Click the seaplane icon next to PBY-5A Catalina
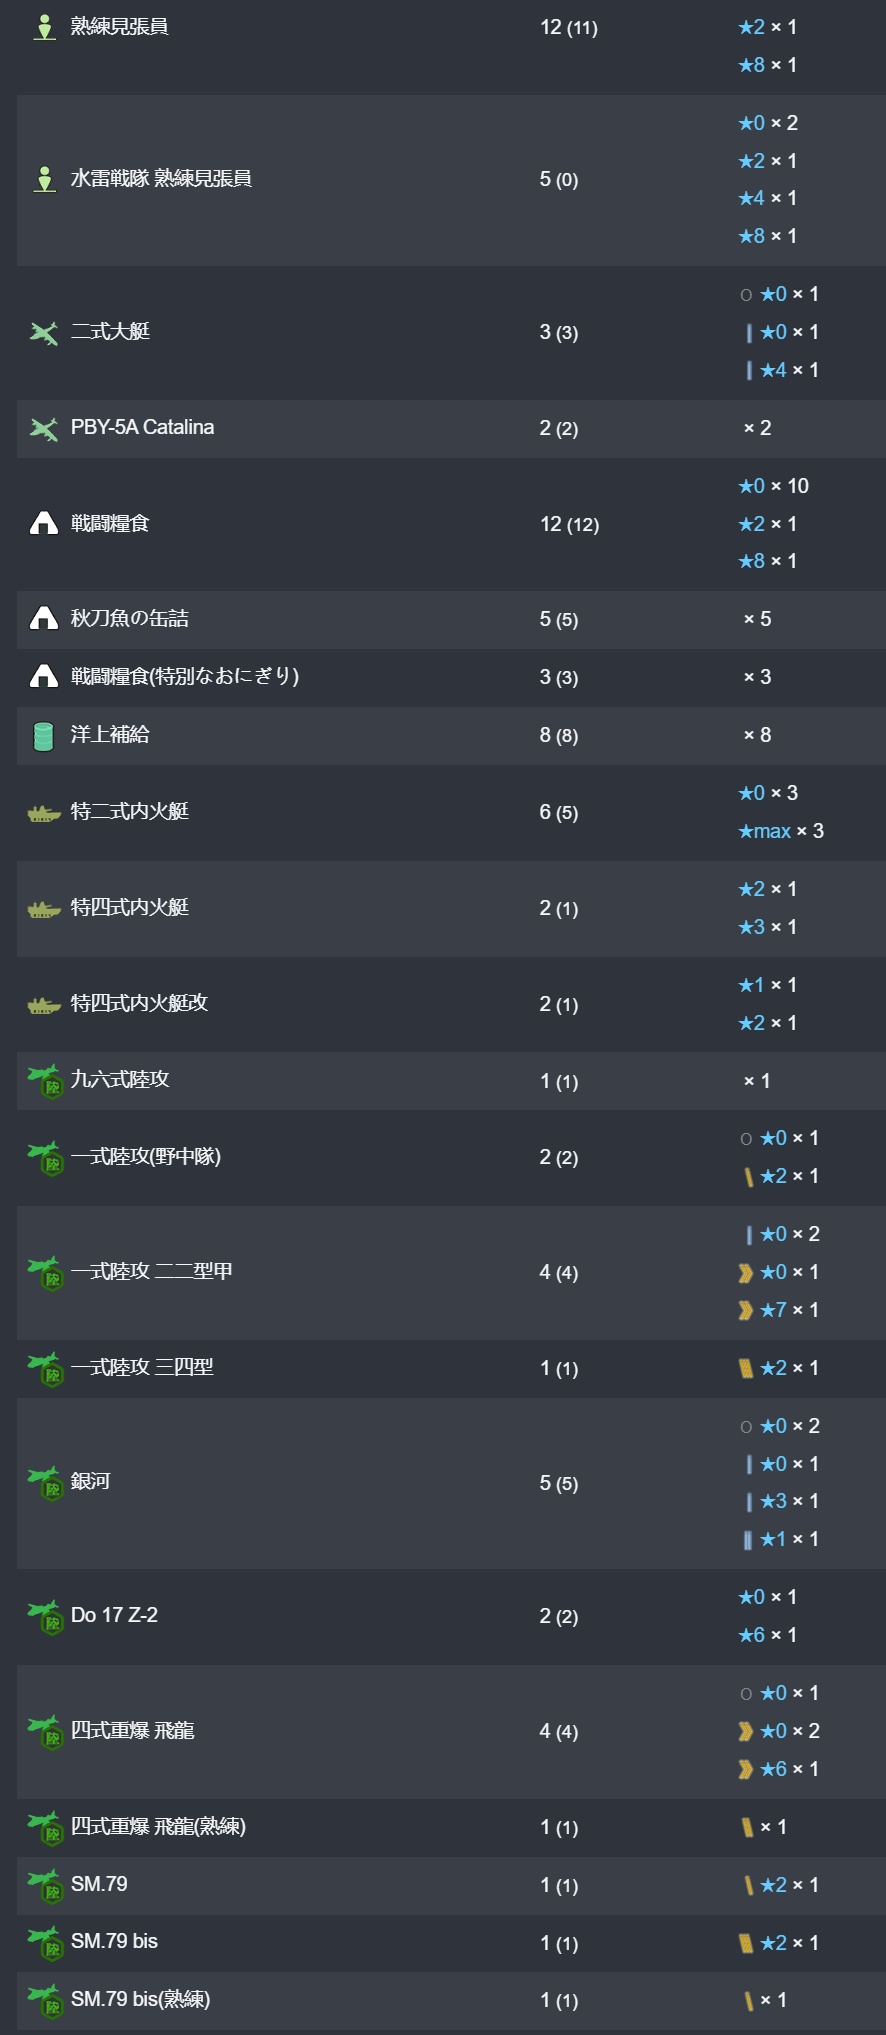This screenshot has height=2035, width=886. click(x=44, y=429)
